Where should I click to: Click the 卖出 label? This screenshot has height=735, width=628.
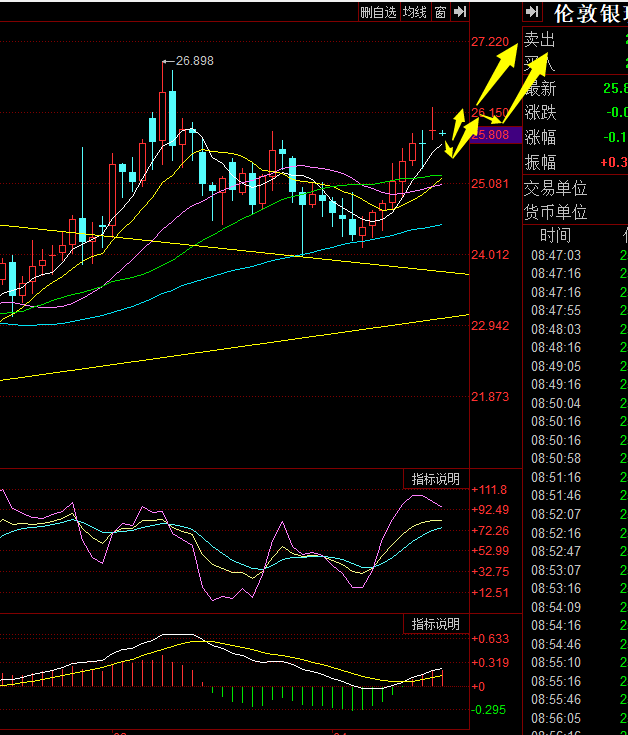point(539,40)
